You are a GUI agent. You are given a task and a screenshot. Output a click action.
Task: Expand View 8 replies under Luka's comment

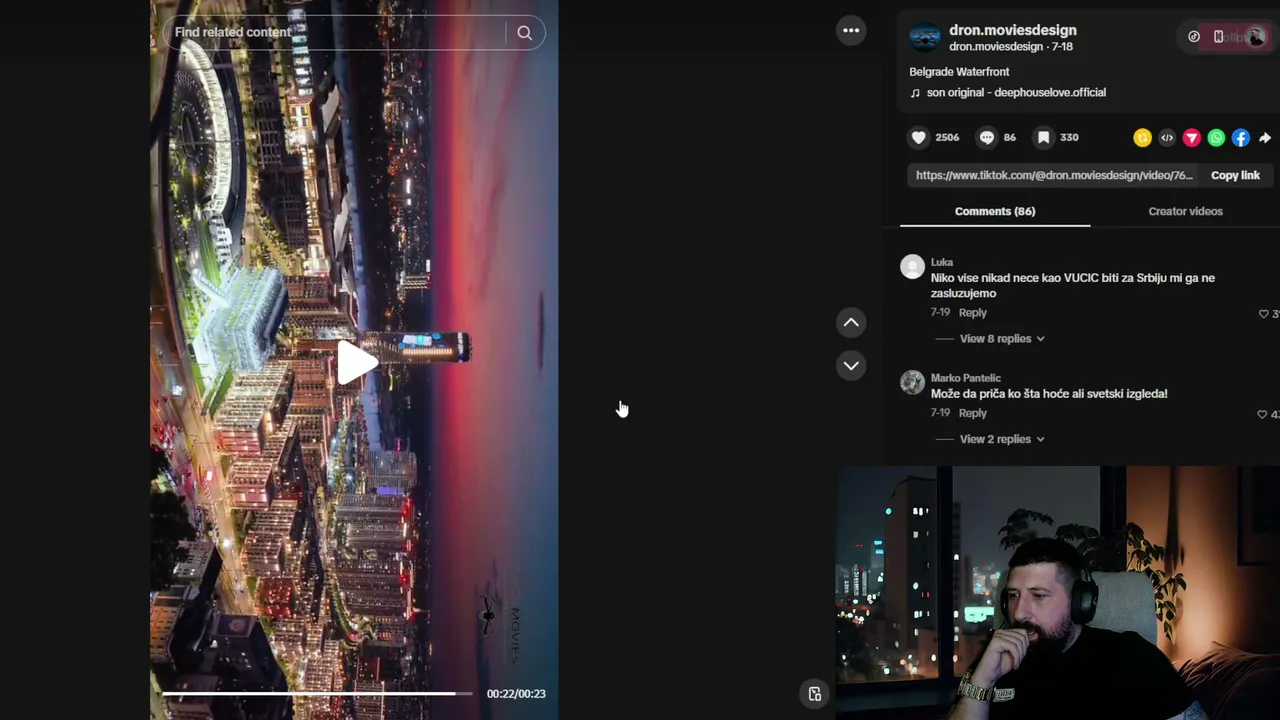1002,339
